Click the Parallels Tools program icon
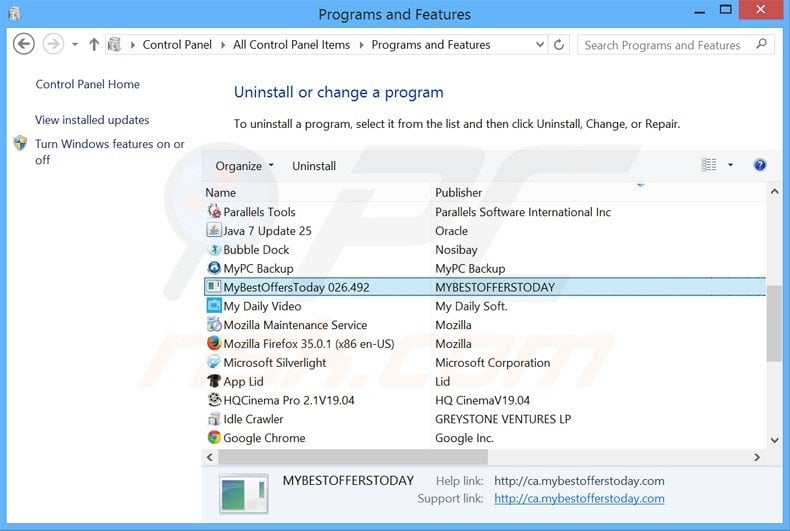 214,212
